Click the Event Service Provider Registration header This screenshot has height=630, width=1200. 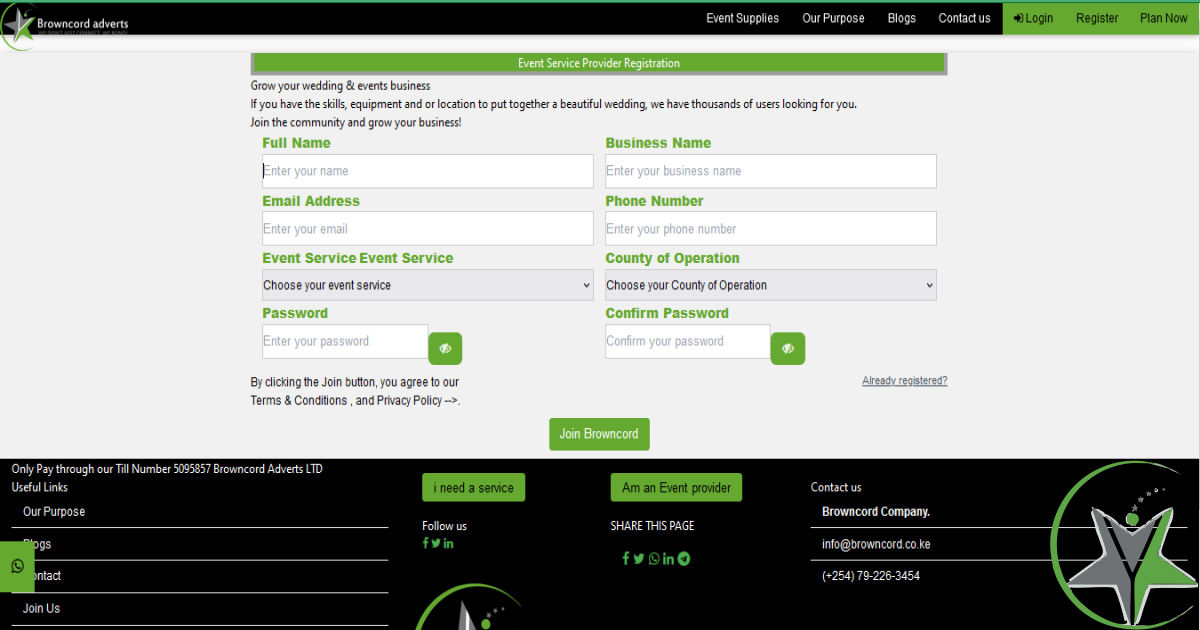(x=599, y=63)
